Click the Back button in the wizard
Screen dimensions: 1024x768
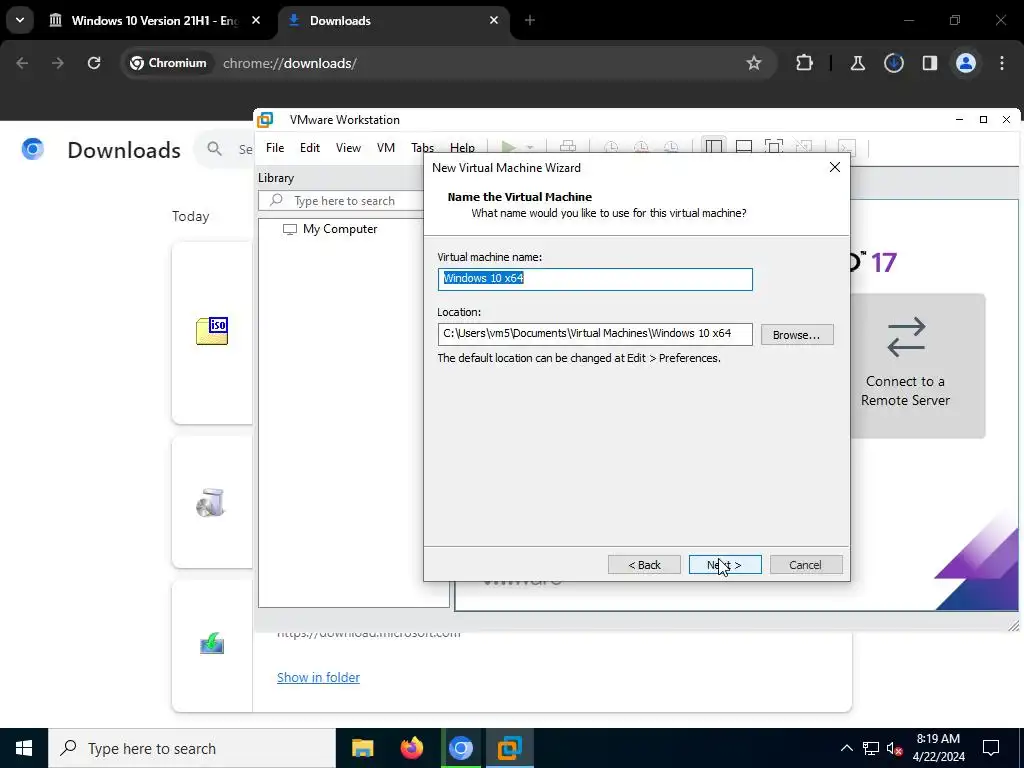point(644,565)
